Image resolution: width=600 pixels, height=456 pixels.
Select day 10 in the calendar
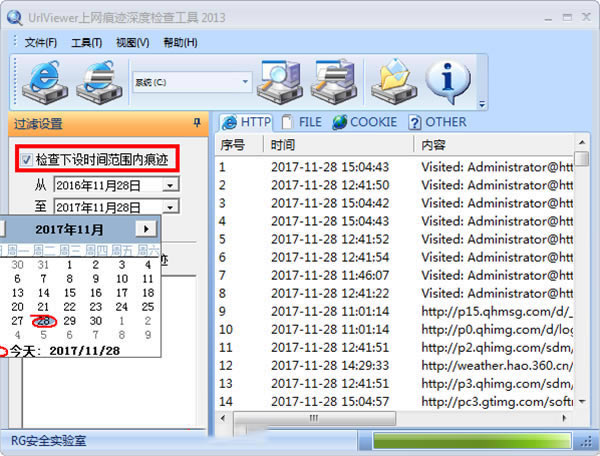coord(122,279)
